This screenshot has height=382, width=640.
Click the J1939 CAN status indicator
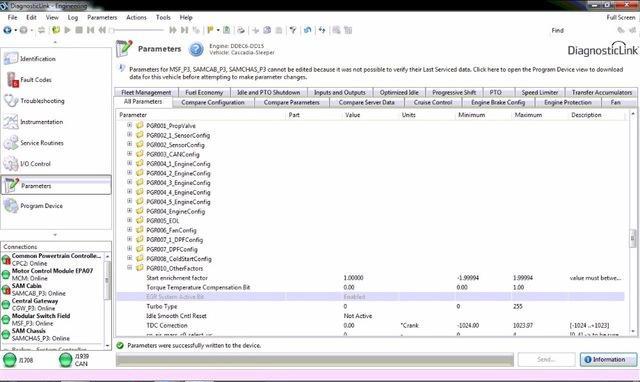(x=73, y=360)
